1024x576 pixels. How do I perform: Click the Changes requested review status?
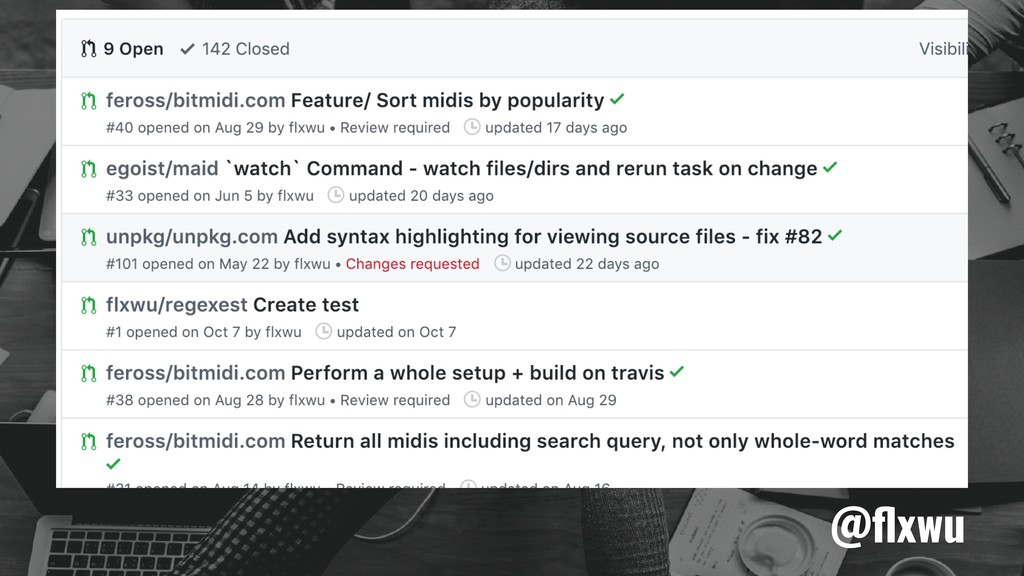tap(412, 264)
